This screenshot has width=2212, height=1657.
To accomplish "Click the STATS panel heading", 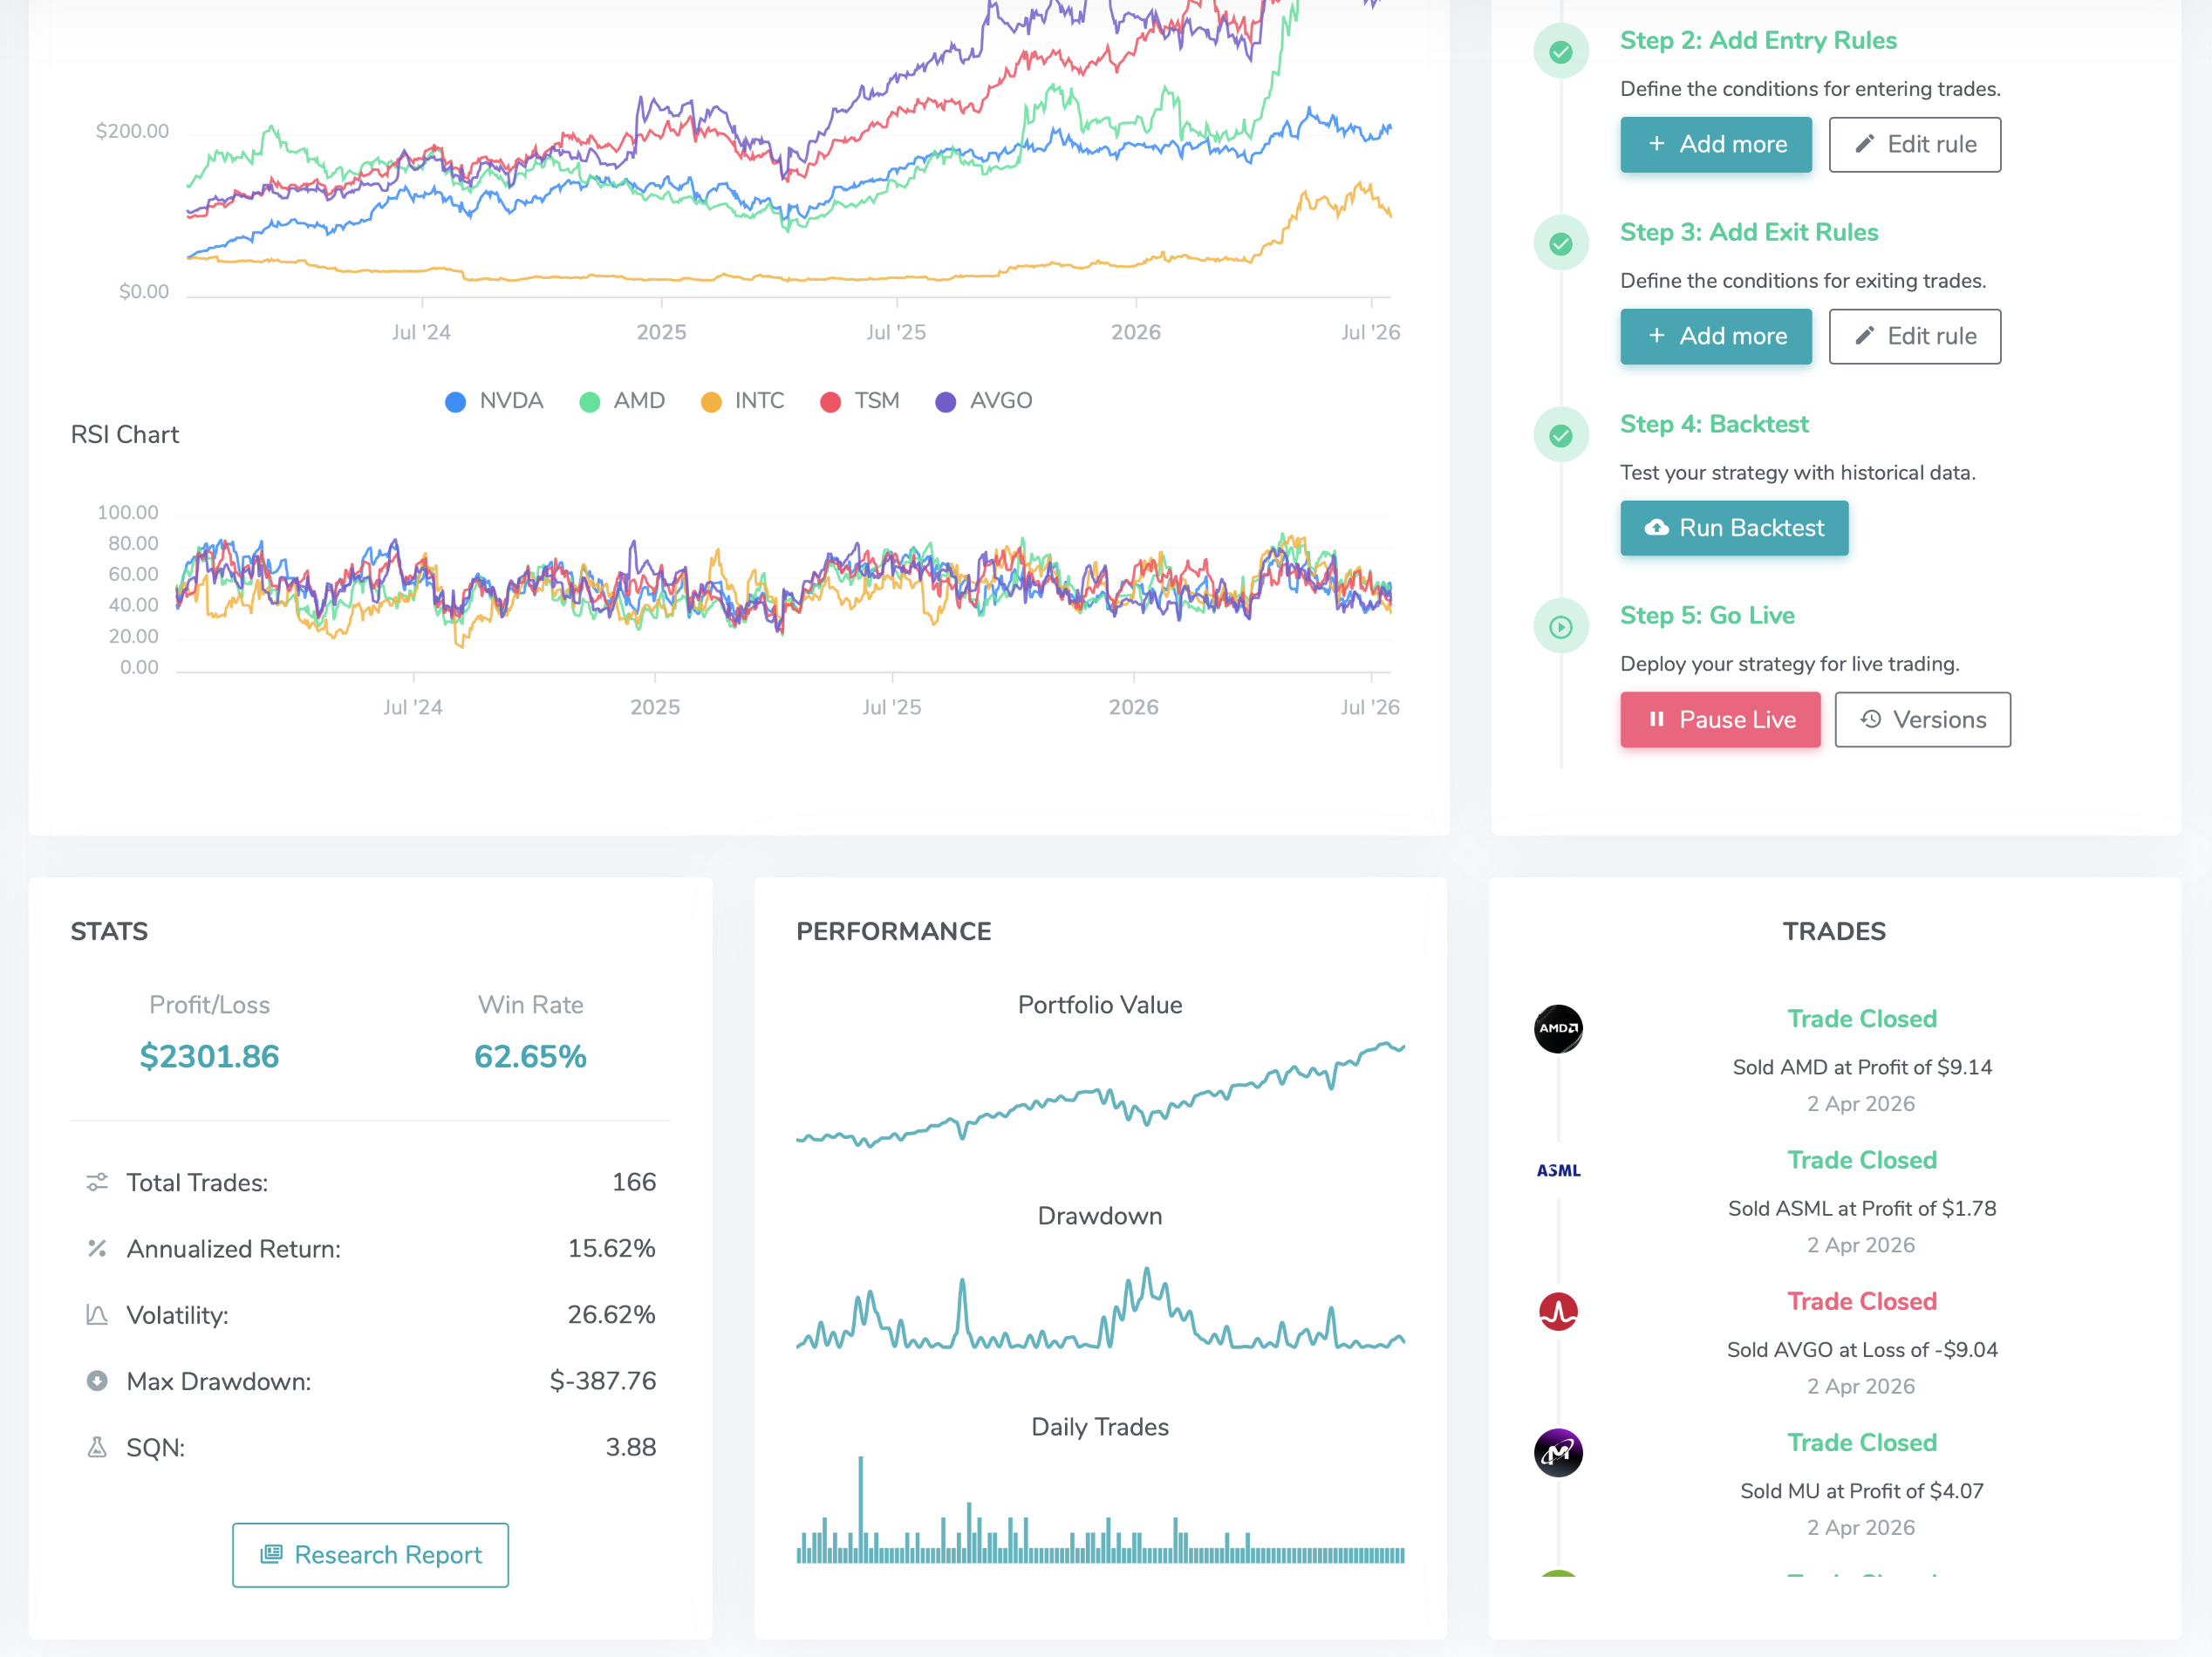I will (x=109, y=931).
